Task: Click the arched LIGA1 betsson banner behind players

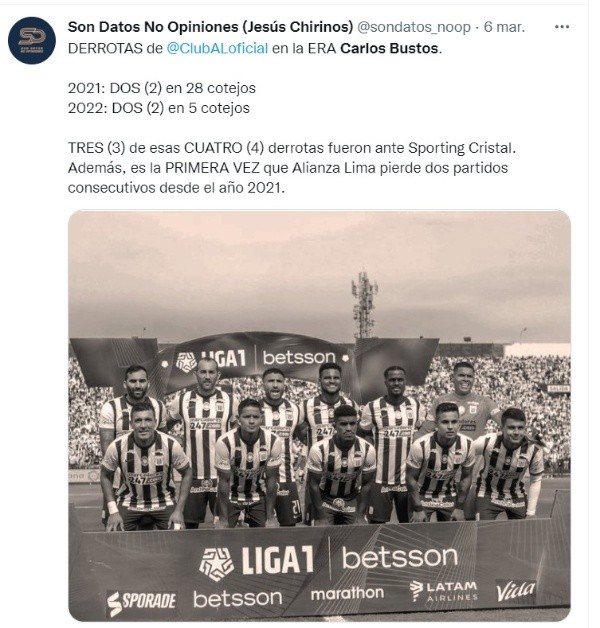Action: click(256, 358)
